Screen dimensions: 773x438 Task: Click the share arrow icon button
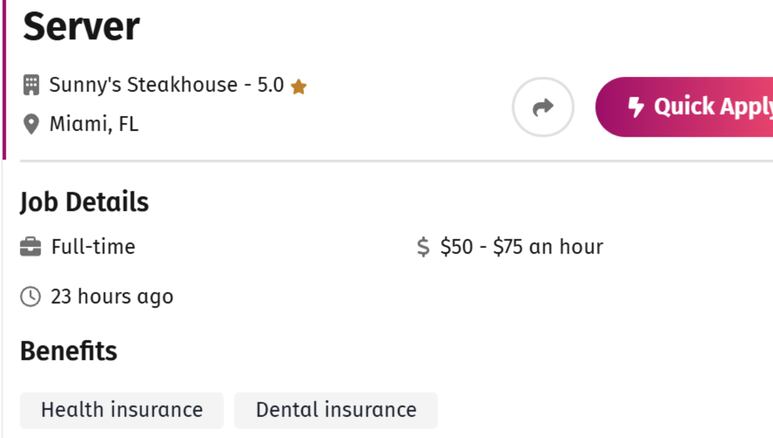(543, 107)
